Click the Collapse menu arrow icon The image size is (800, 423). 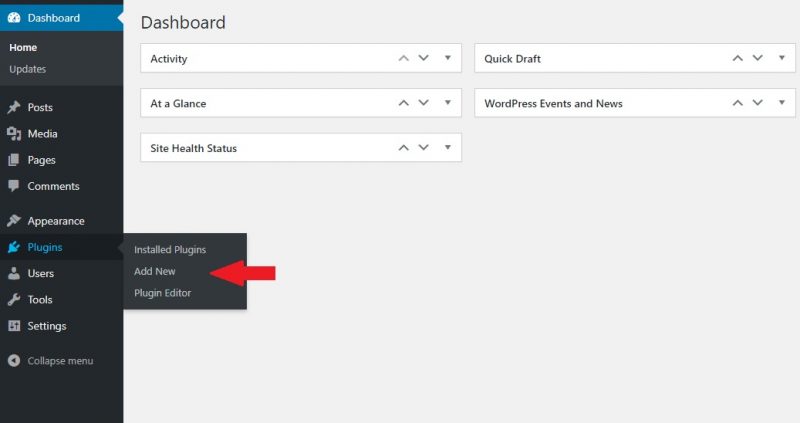point(14,361)
